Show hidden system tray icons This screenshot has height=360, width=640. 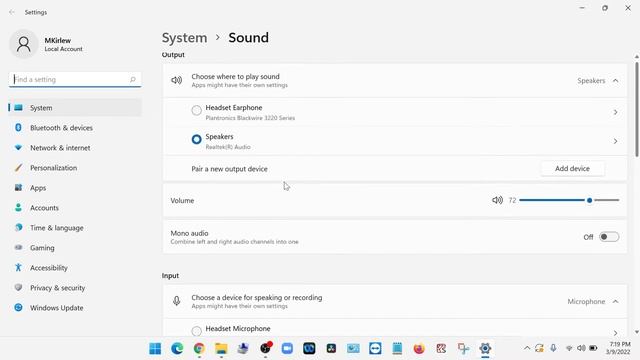(x=527, y=348)
